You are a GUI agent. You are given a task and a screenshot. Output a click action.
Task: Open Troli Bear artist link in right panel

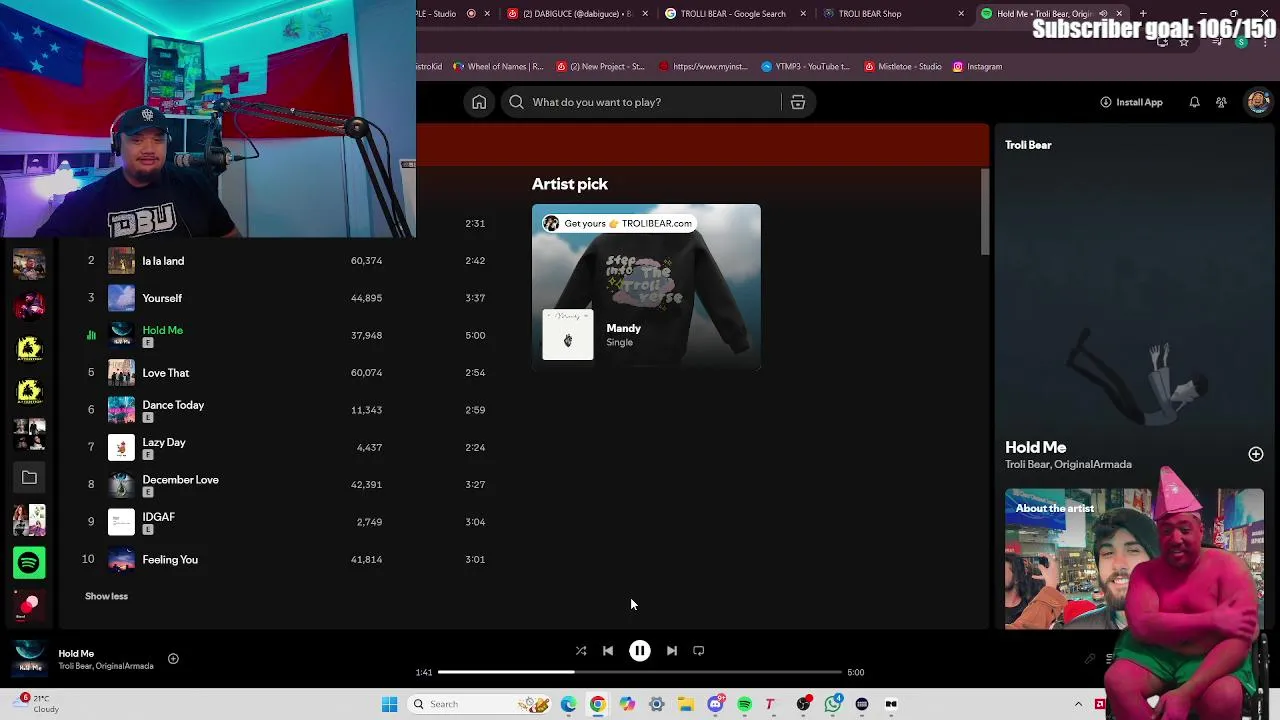click(x=1027, y=464)
